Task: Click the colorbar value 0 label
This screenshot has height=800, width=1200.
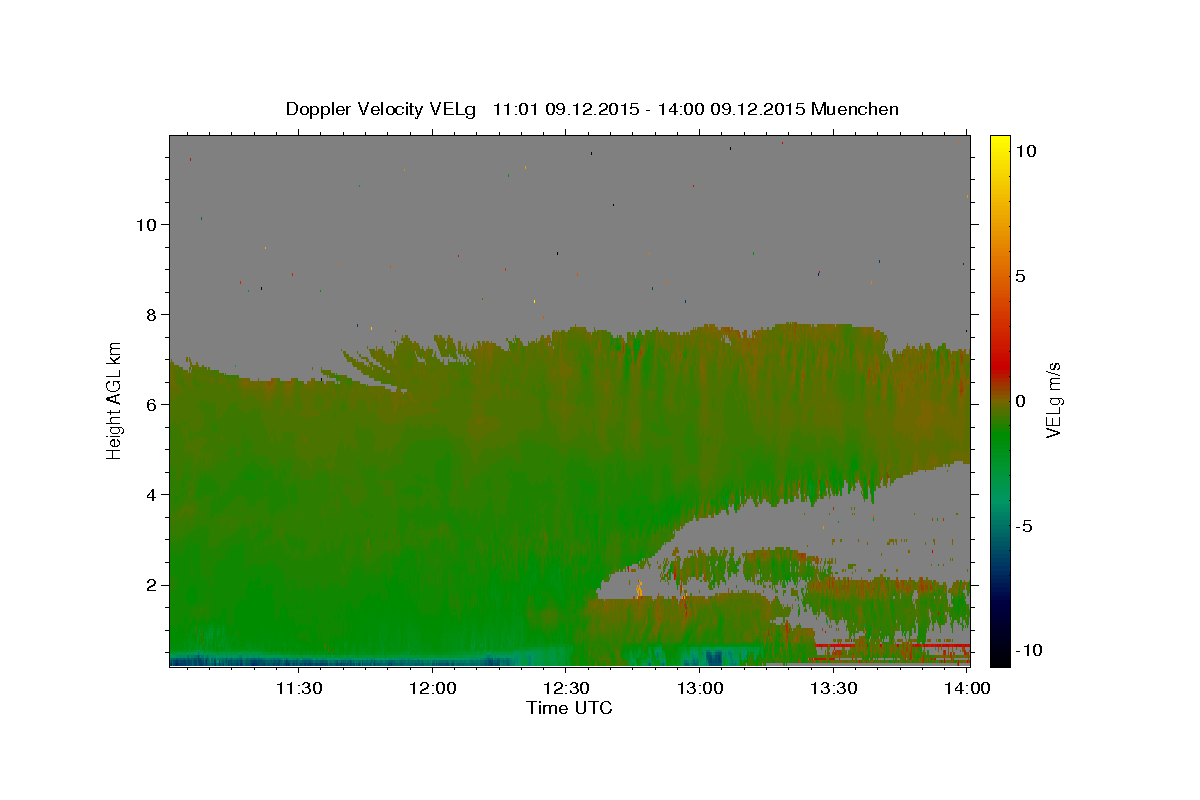Action: [1020, 400]
